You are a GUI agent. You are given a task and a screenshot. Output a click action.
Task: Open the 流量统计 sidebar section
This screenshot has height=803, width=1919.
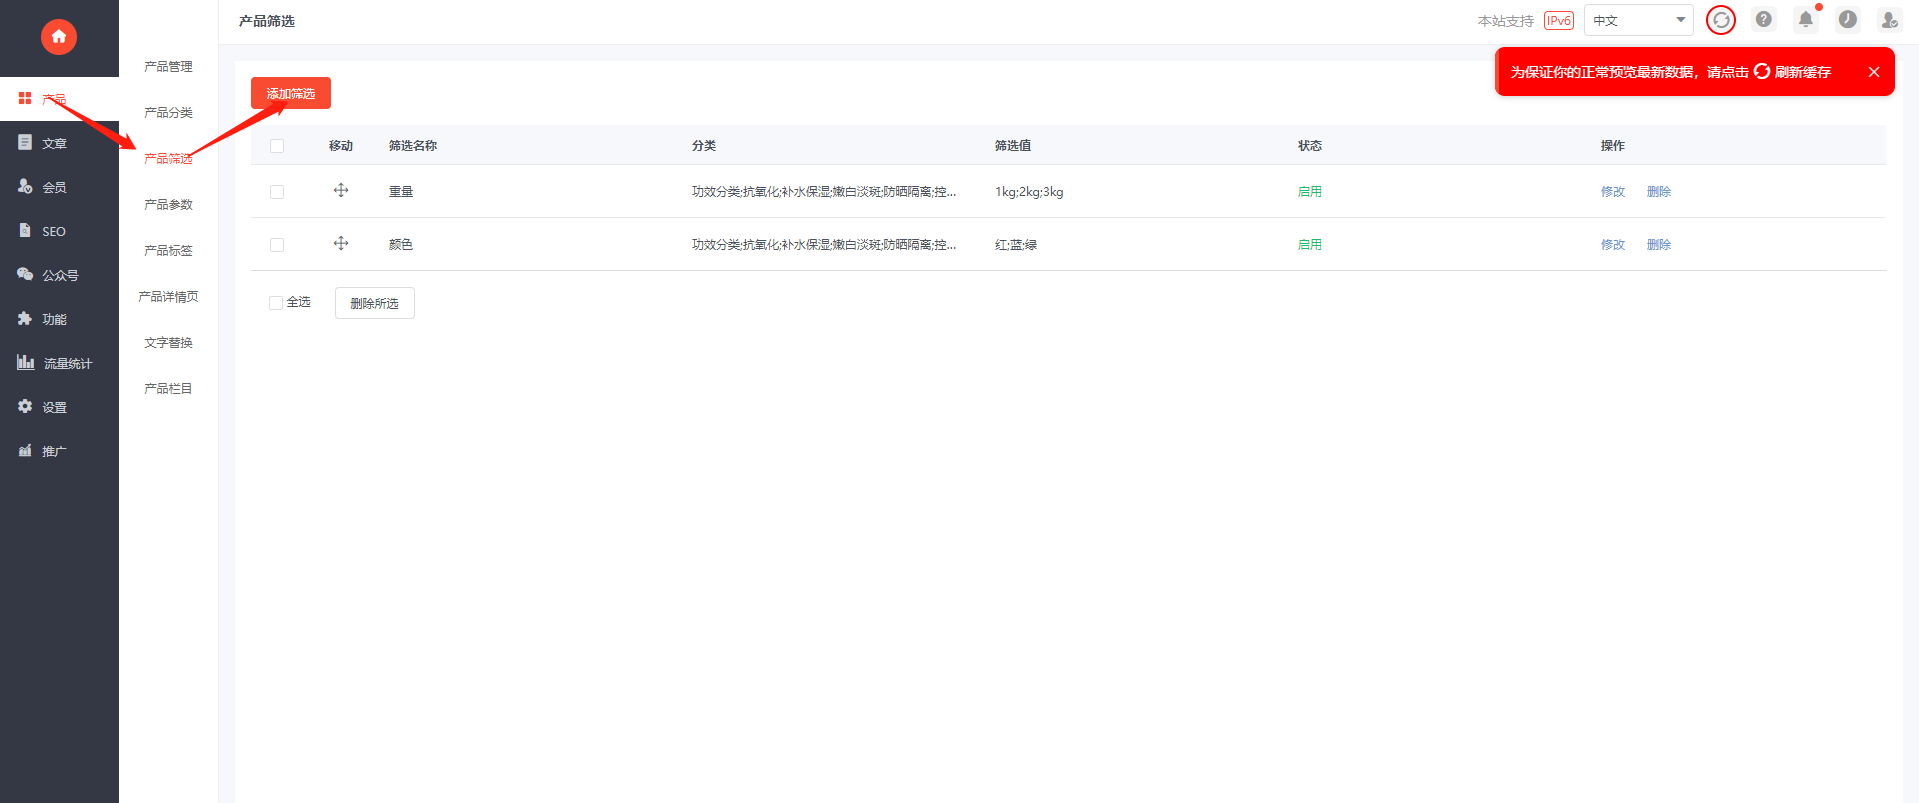(x=59, y=363)
